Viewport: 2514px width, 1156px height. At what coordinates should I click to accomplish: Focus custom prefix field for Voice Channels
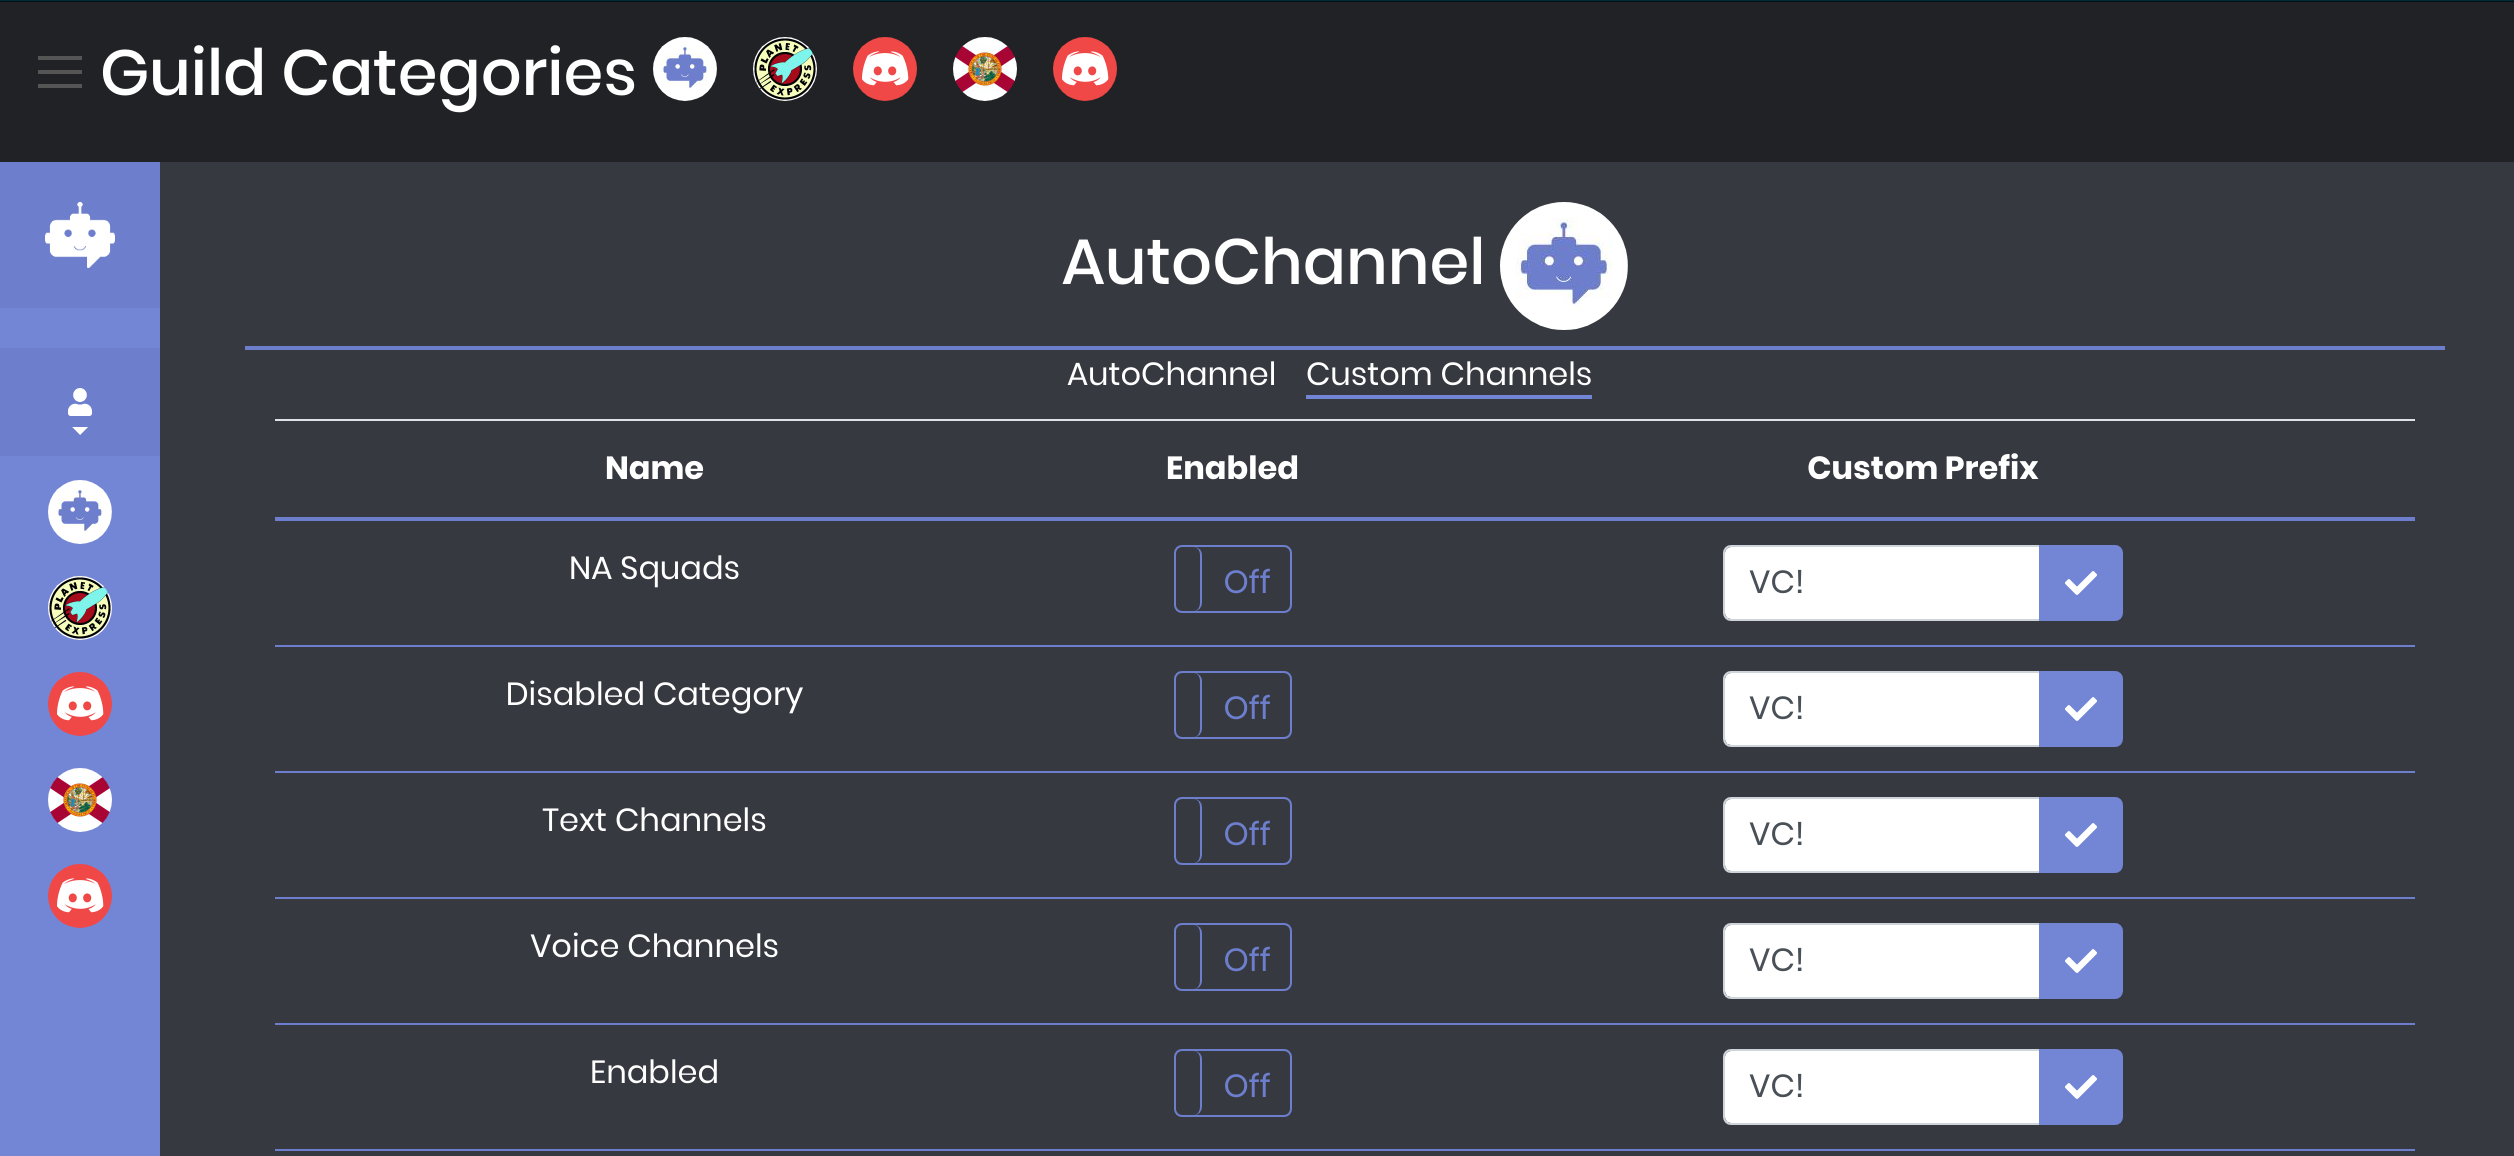pos(1881,961)
